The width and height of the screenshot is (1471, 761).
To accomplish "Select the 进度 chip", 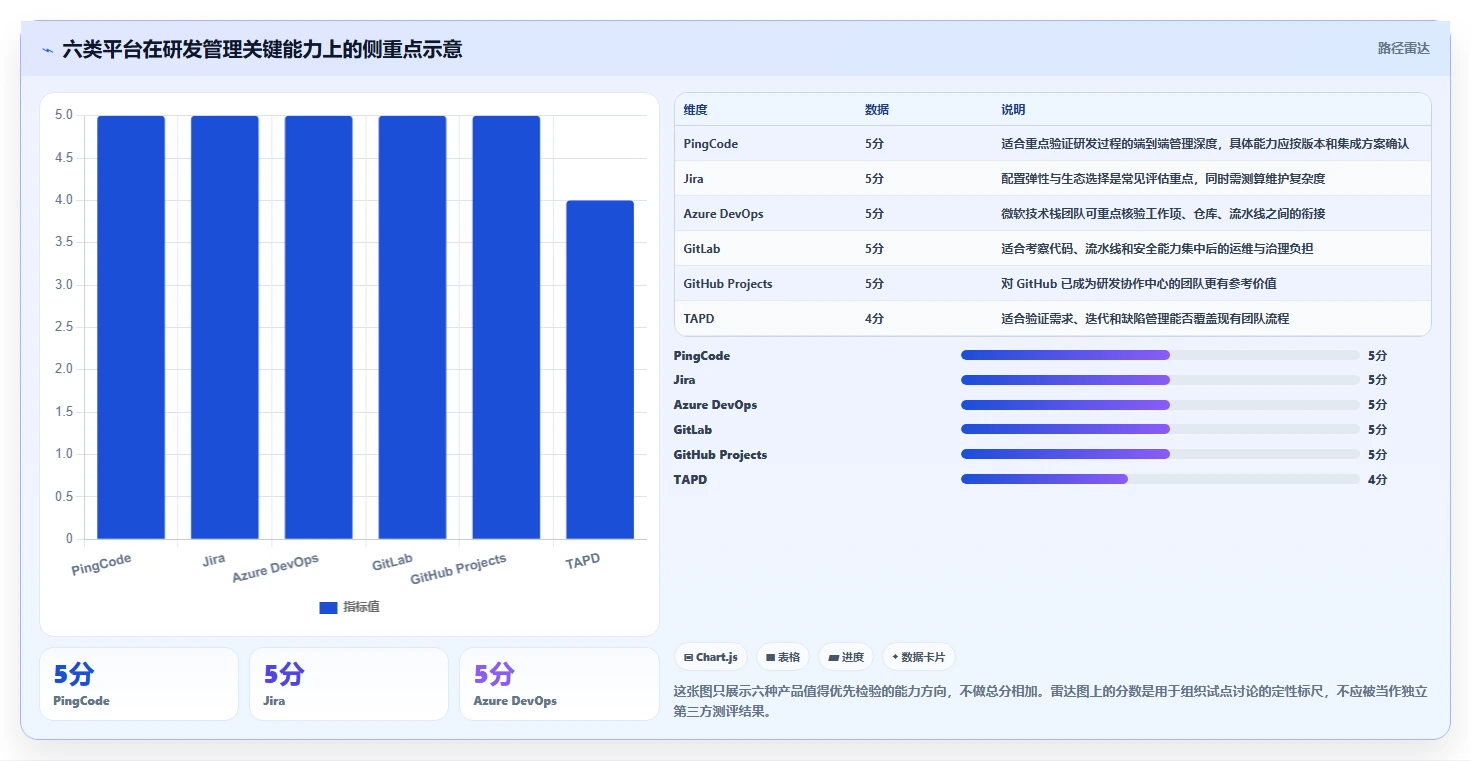I will (x=846, y=657).
